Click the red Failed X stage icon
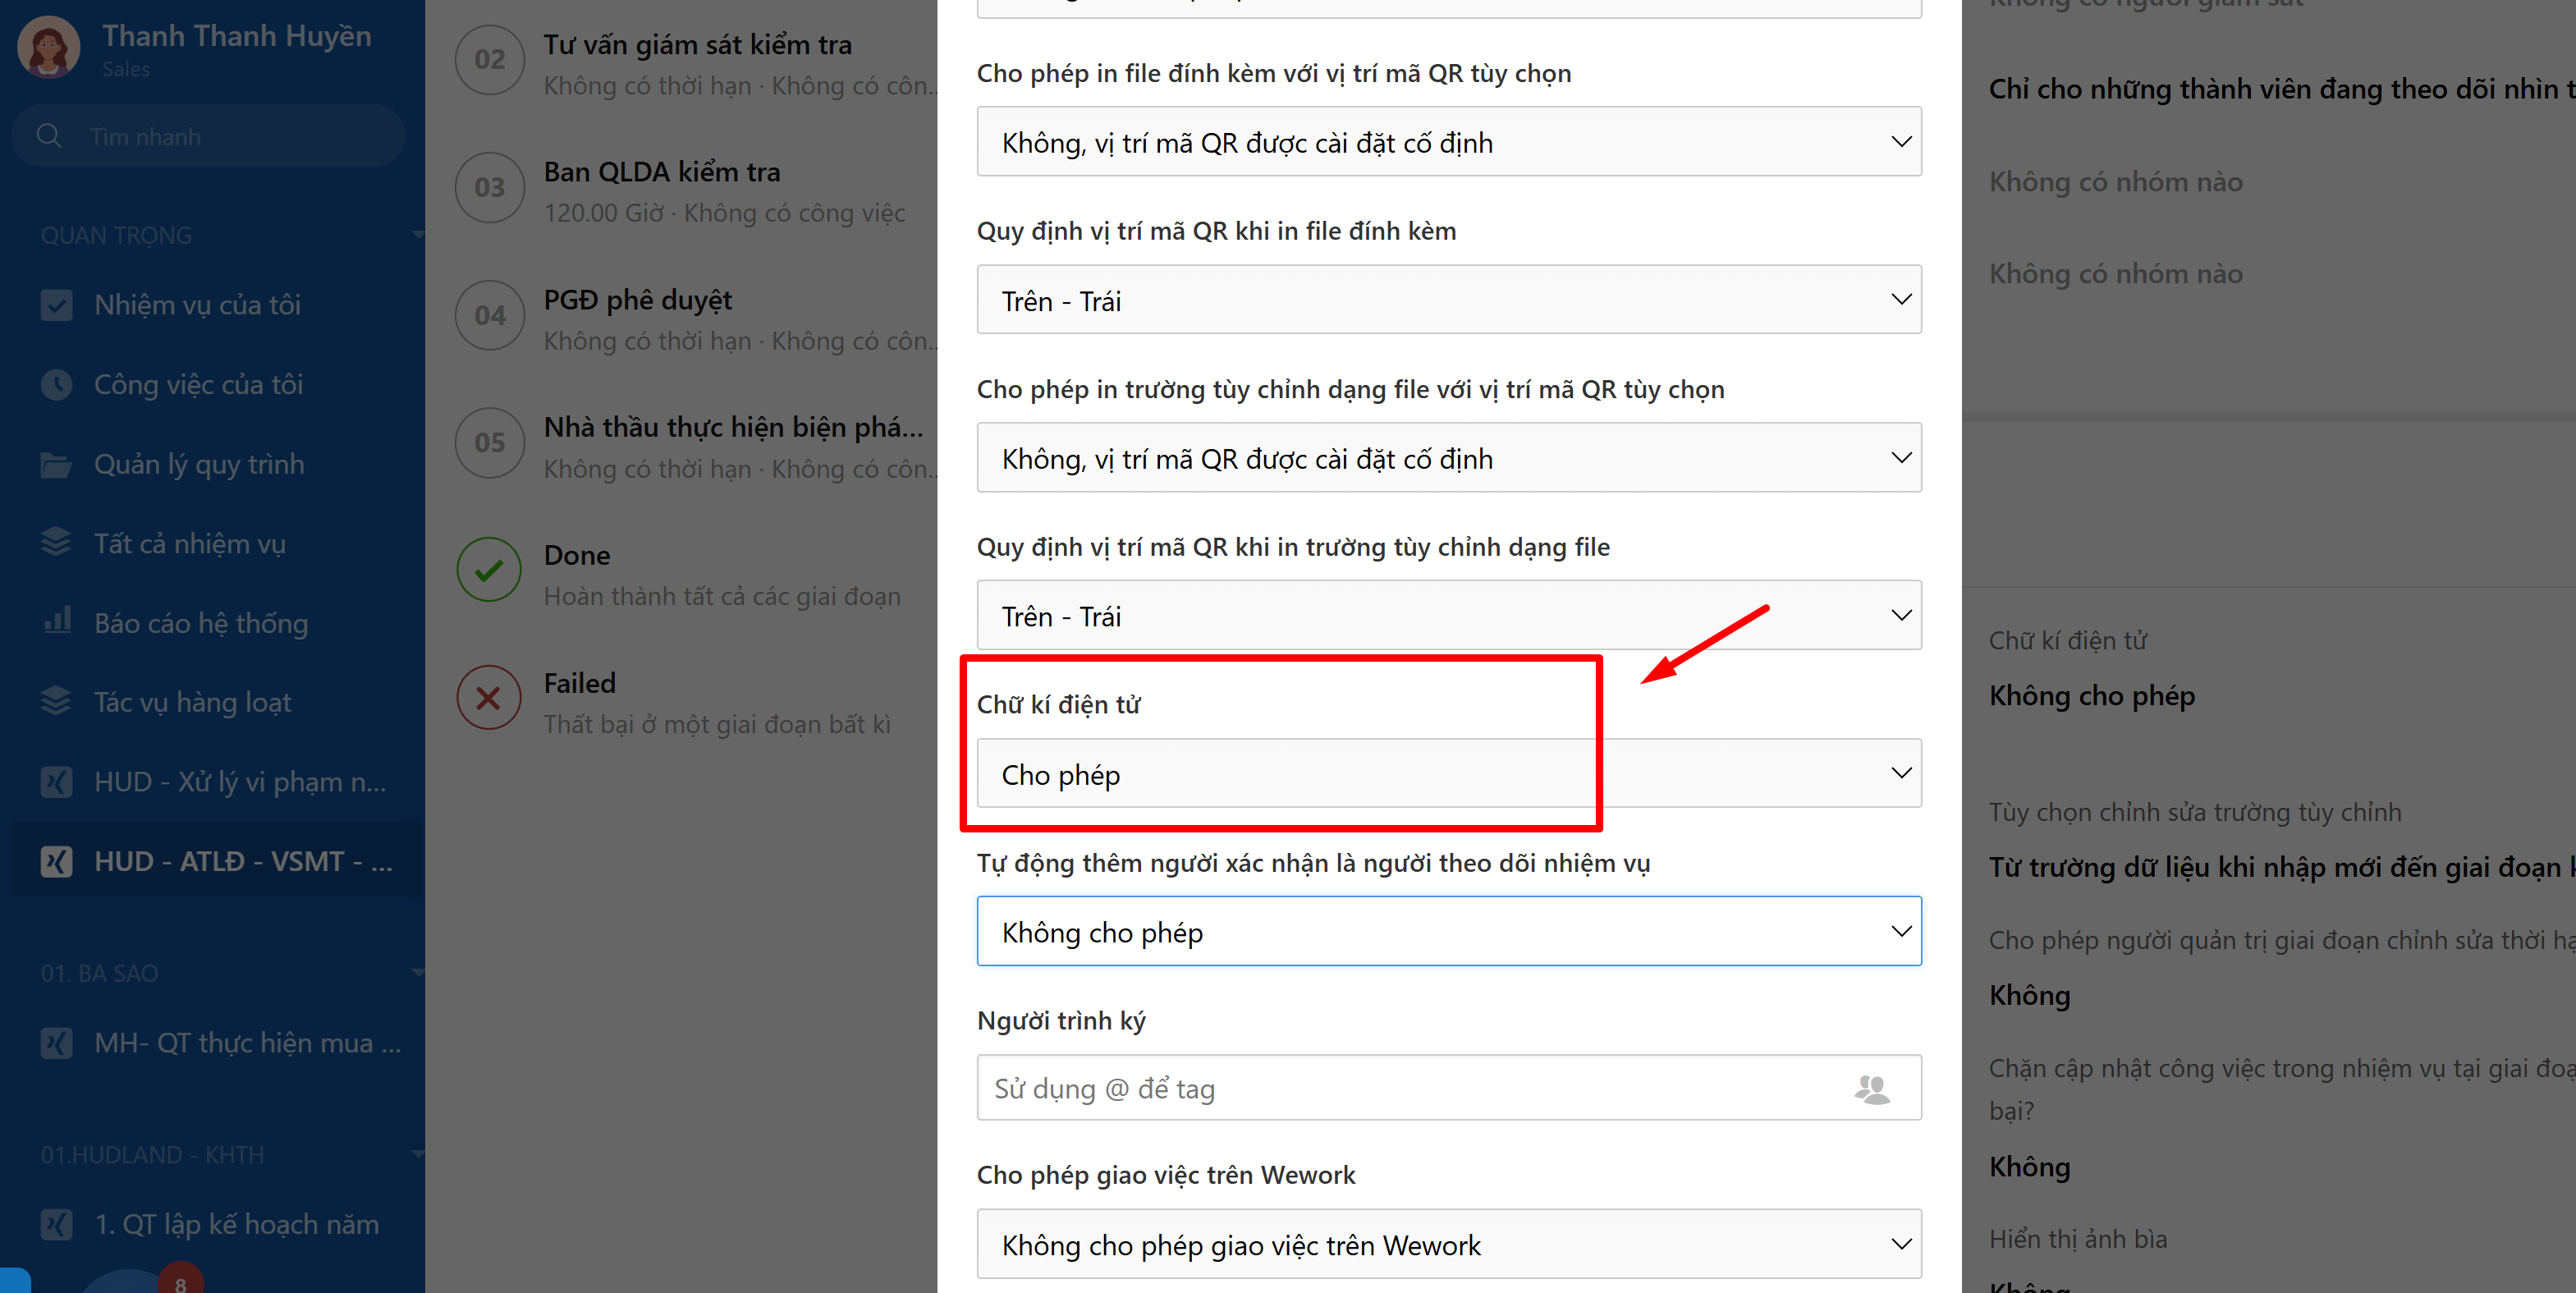Viewport: 2576px width, 1293px height. click(489, 697)
